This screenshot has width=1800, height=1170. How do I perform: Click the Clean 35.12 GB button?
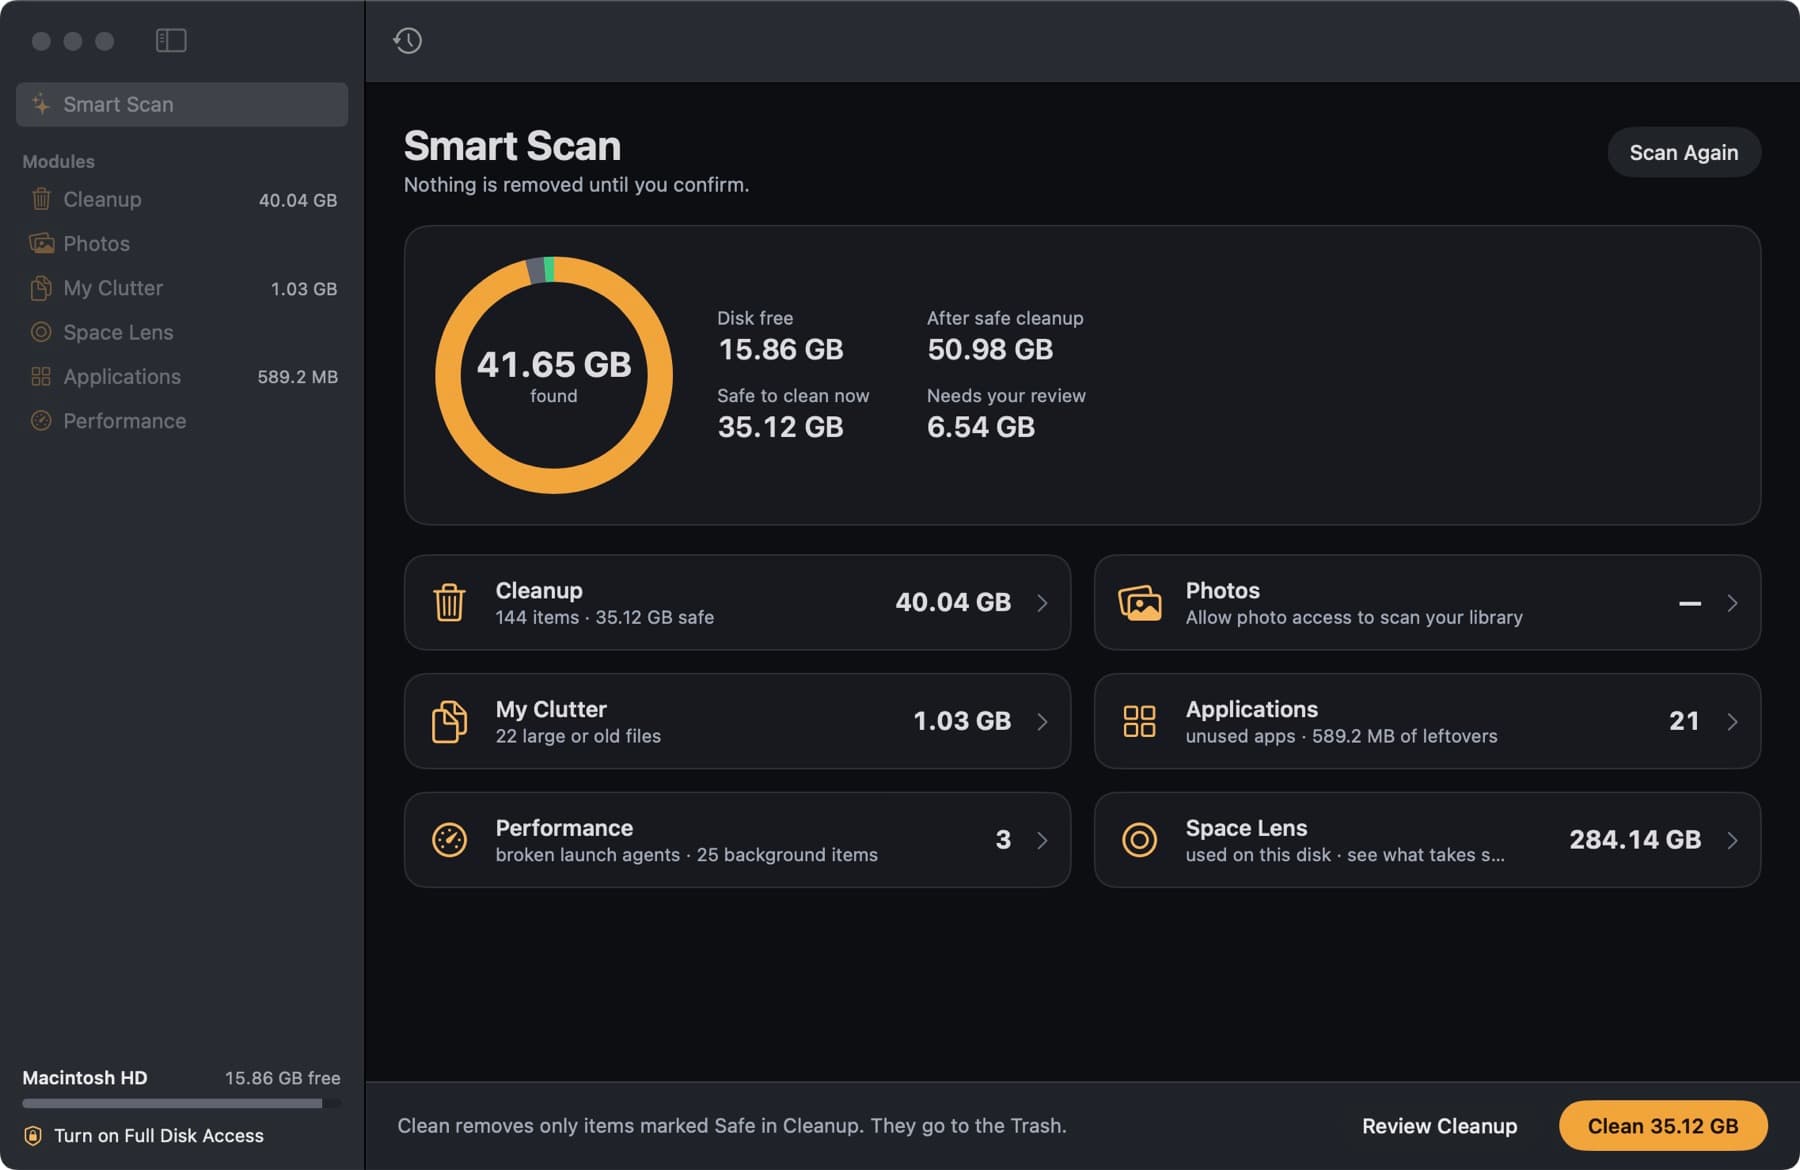[x=1663, y=1126]
